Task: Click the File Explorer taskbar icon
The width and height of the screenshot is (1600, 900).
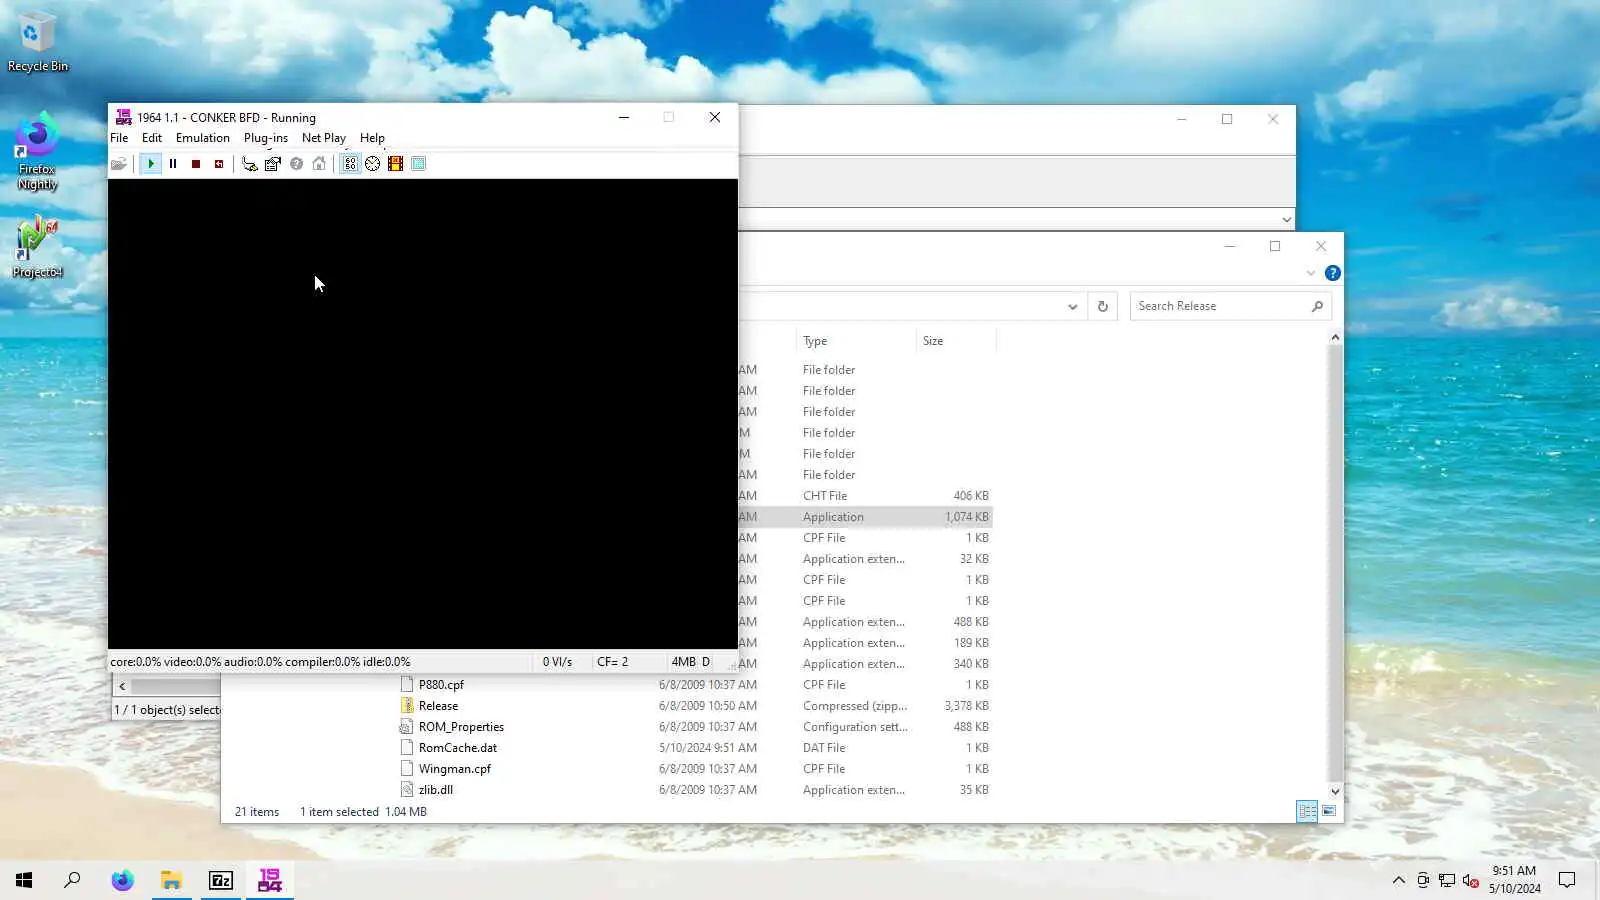Action: point(171,880)
